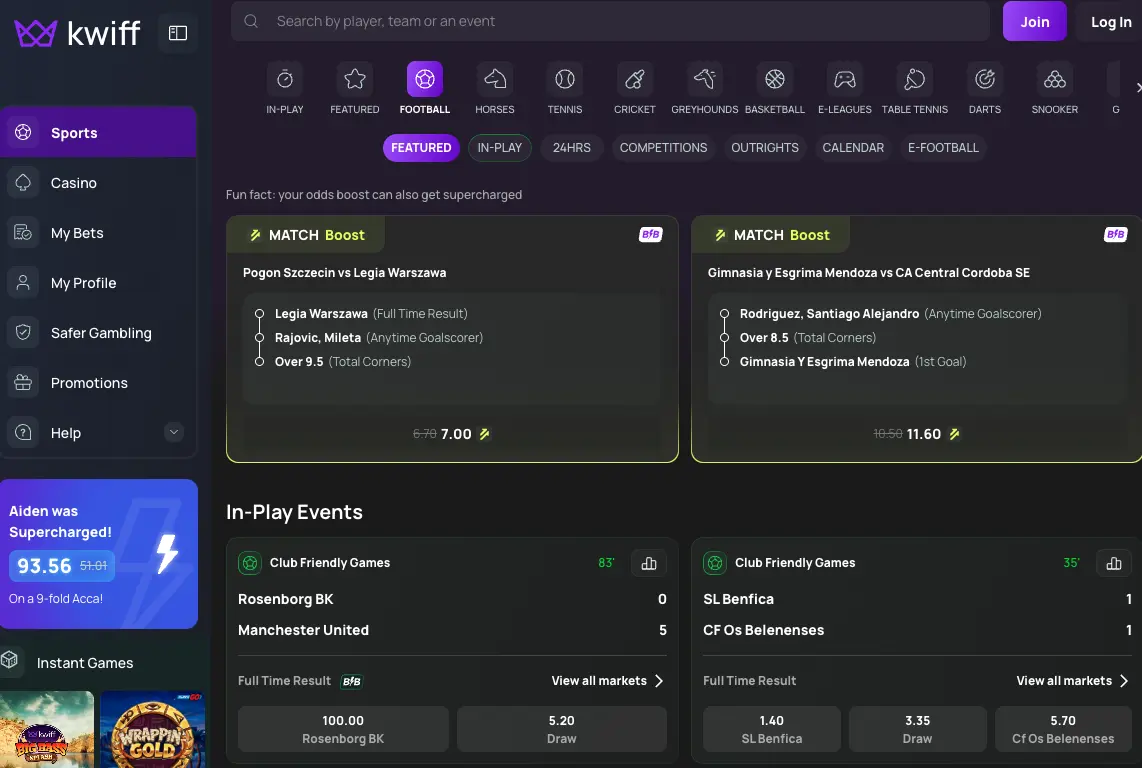1142x768 pixels.
Task: Select the Football sport icon
Action: coord(425,79)
